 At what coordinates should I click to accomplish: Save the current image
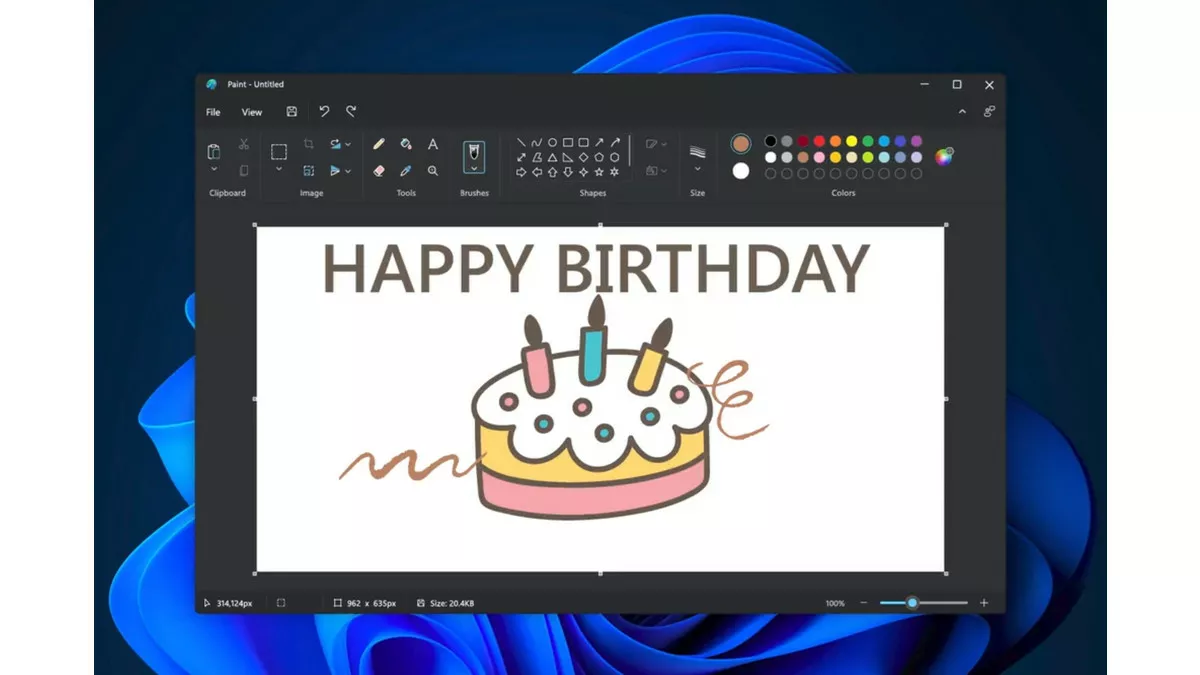coord(292,112)
